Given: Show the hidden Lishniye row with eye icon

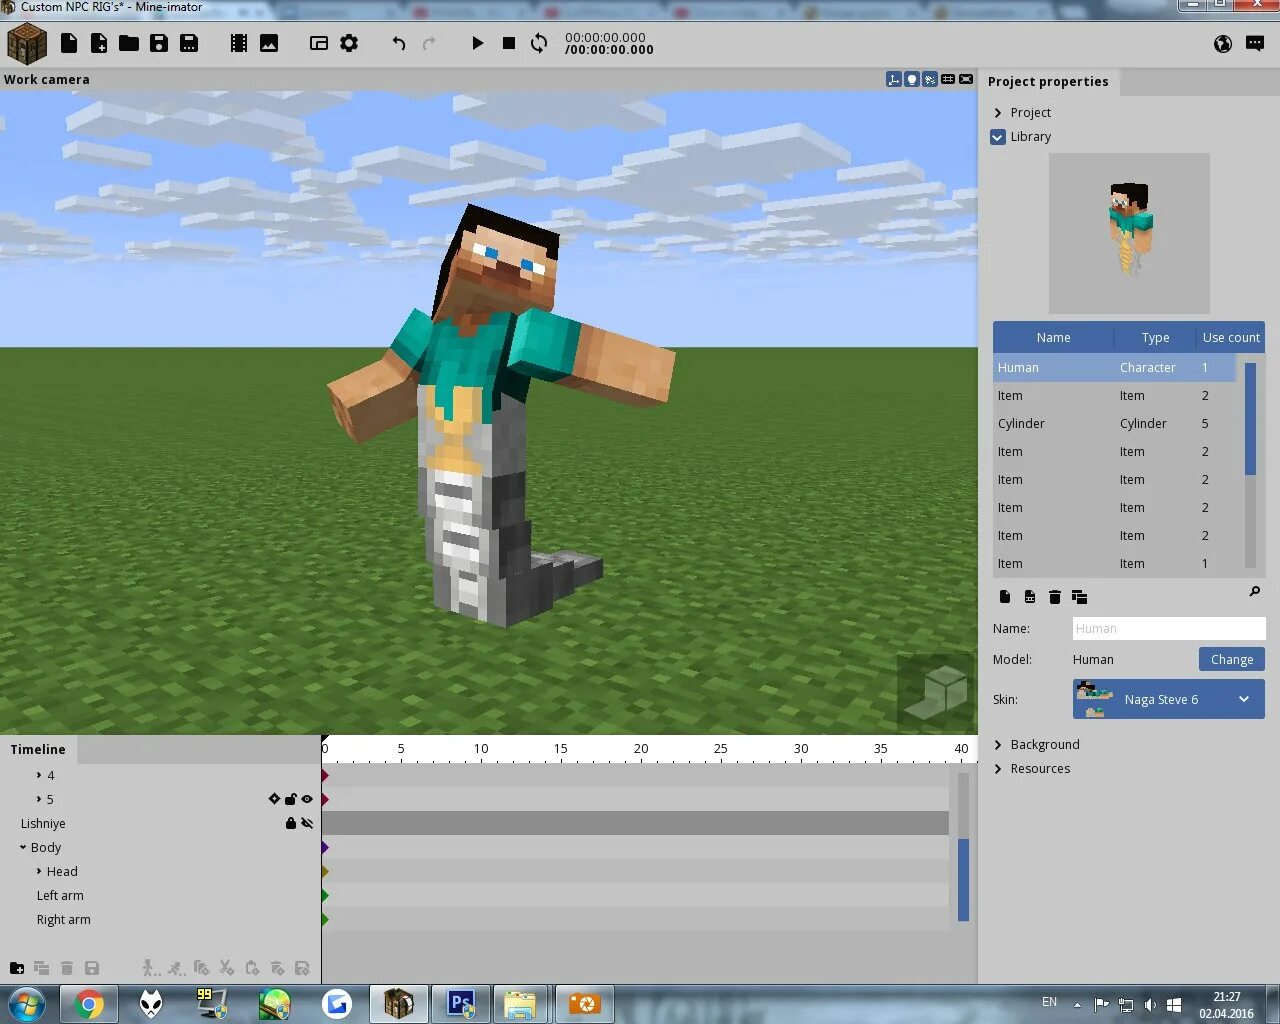Looking at the screenshot, I should pyautogui.click(x=307, y=823).
